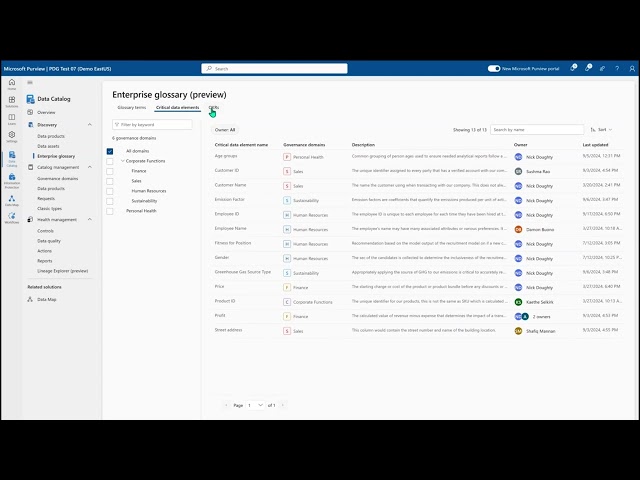Open Greenhouse Gas Source Type element

tap(243, 272)
